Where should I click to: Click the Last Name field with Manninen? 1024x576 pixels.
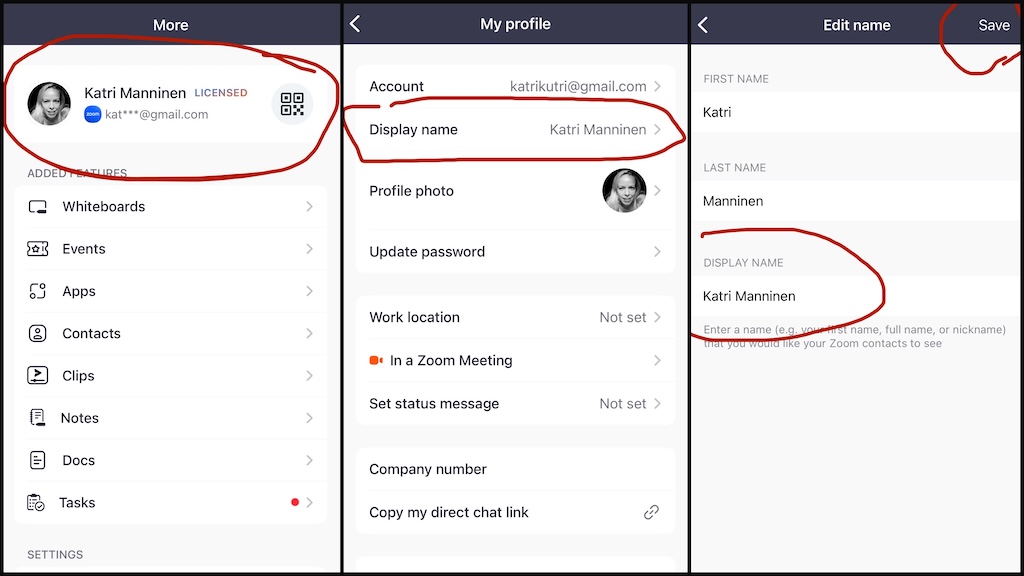point(856,200)
